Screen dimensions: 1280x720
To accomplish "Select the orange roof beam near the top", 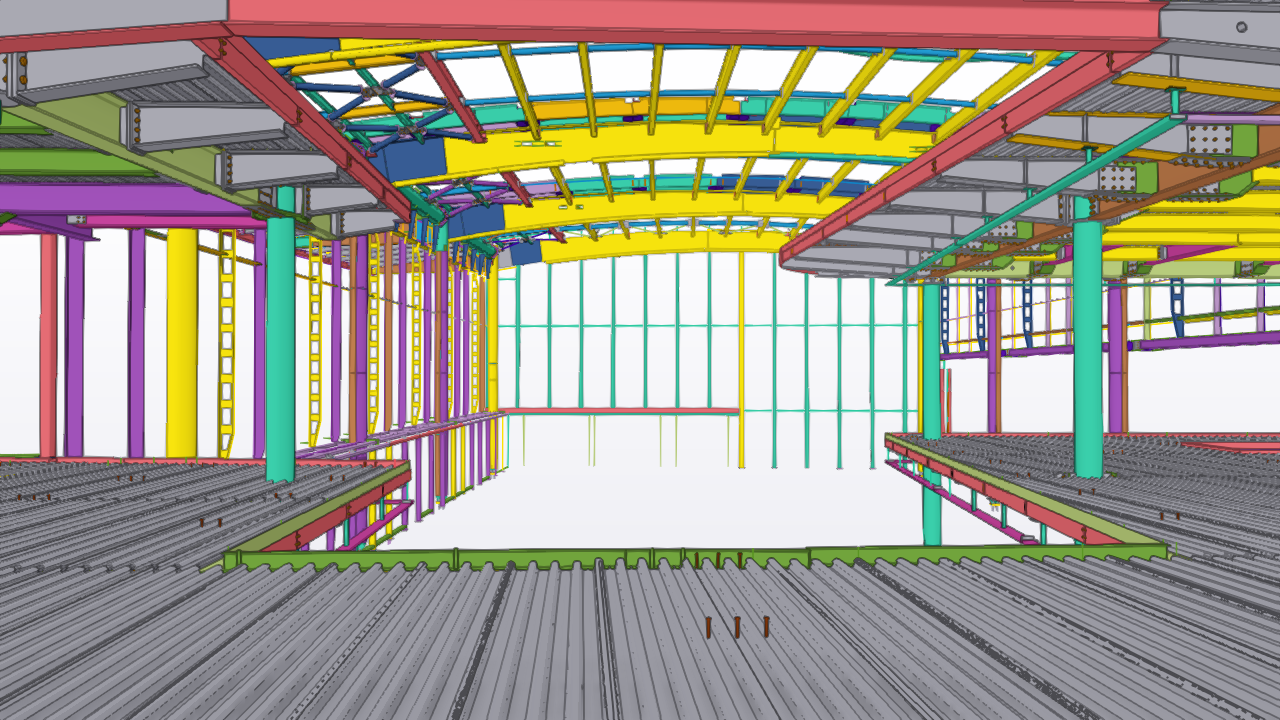I will coord(640,107).
